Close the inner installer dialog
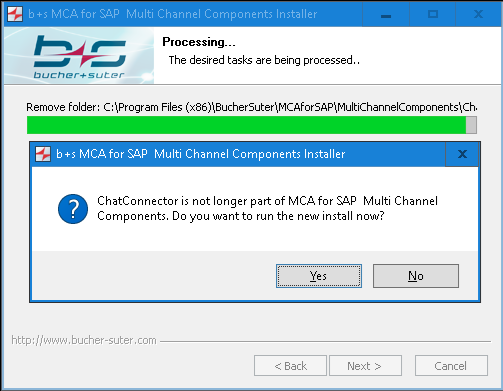Screen dimensions: 503x391 click(x=462, y=154)
